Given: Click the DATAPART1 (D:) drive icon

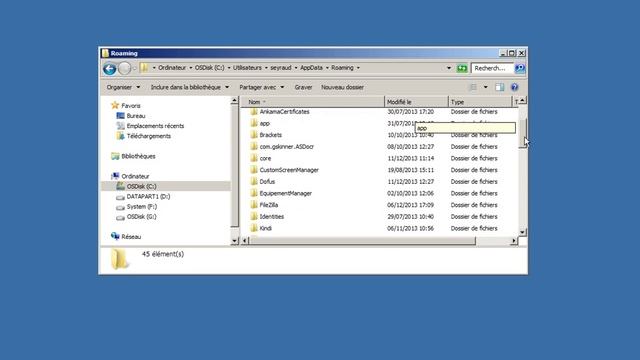Looking at the screenshot, I should coord(120,197).
